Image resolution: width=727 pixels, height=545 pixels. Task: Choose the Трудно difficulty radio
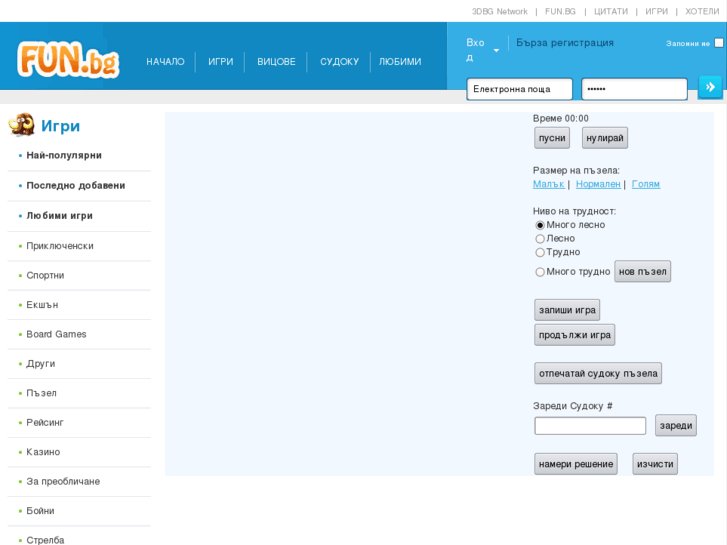[x=540, y=253]
